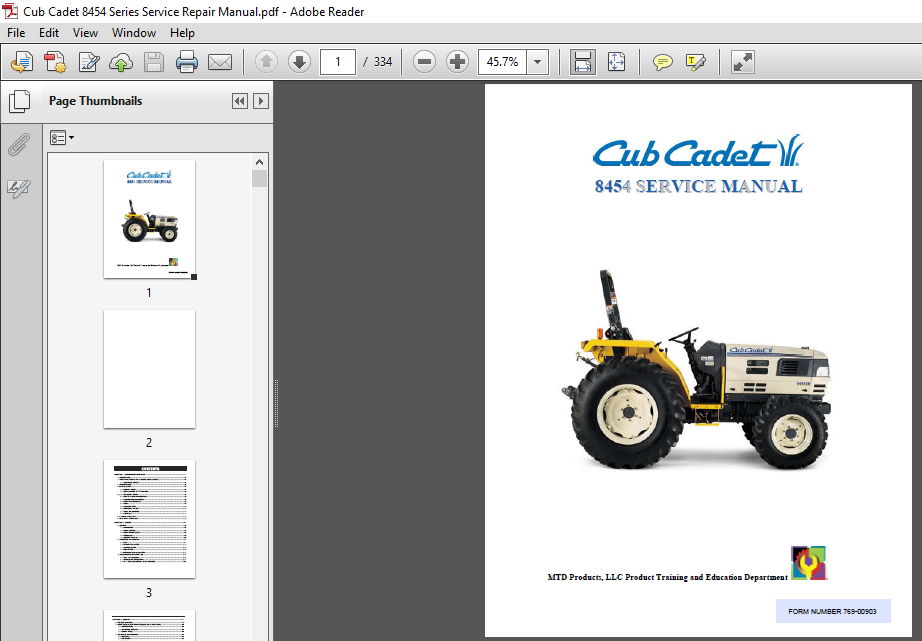
Task: Click the Zoom In plus button
Action: coord(457,62)
